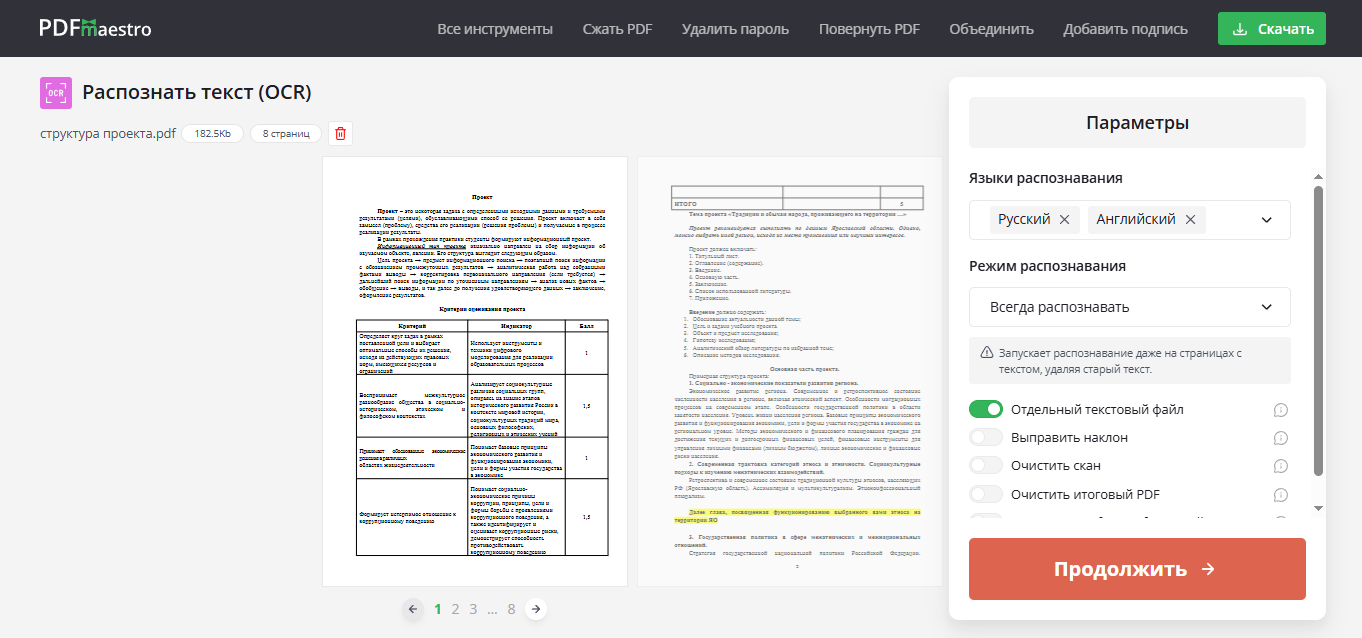
Task: Enable the clean scan (Очистить скан) toggle
Action: click(986, 465)
